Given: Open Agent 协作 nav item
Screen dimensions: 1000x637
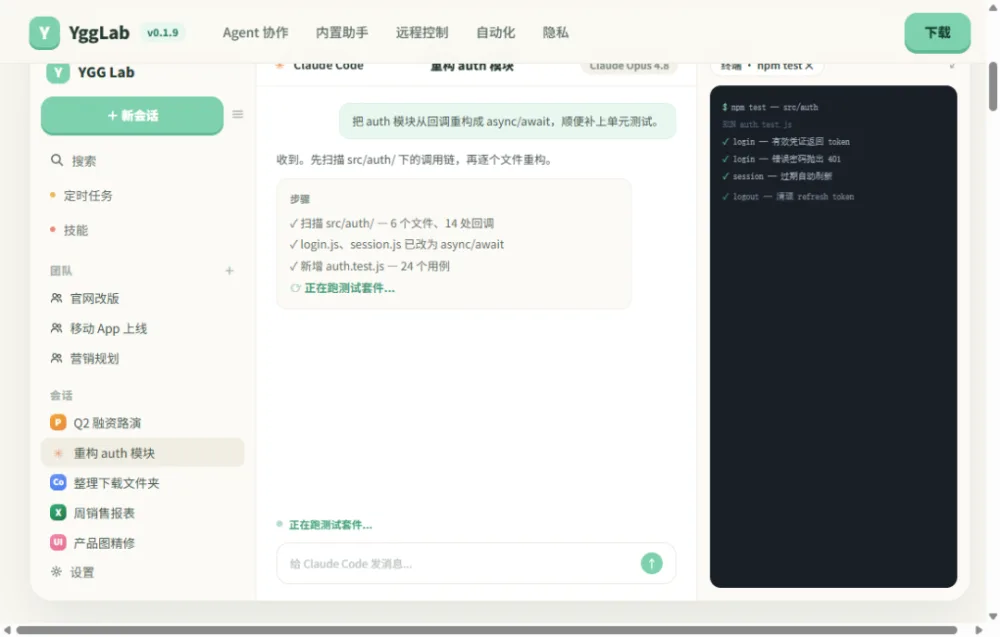Looking at the screenshot, I should pos(255,33).
